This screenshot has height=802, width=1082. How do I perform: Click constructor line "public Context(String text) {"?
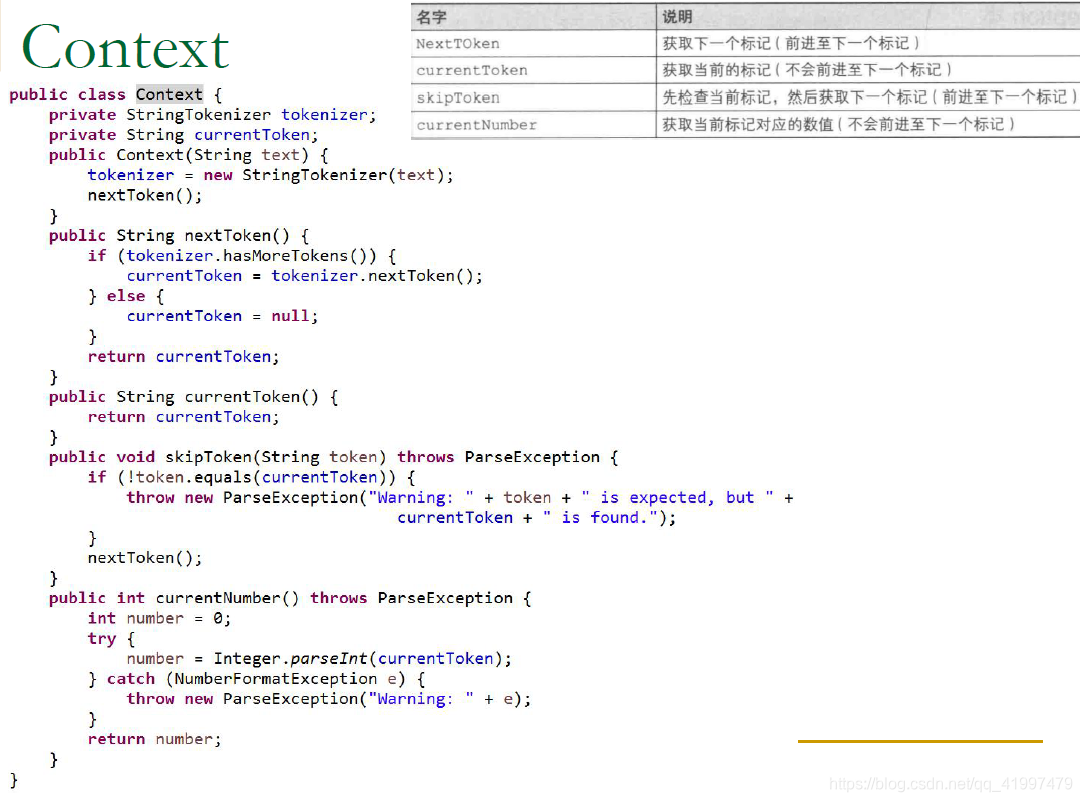(x=188, y=155)
